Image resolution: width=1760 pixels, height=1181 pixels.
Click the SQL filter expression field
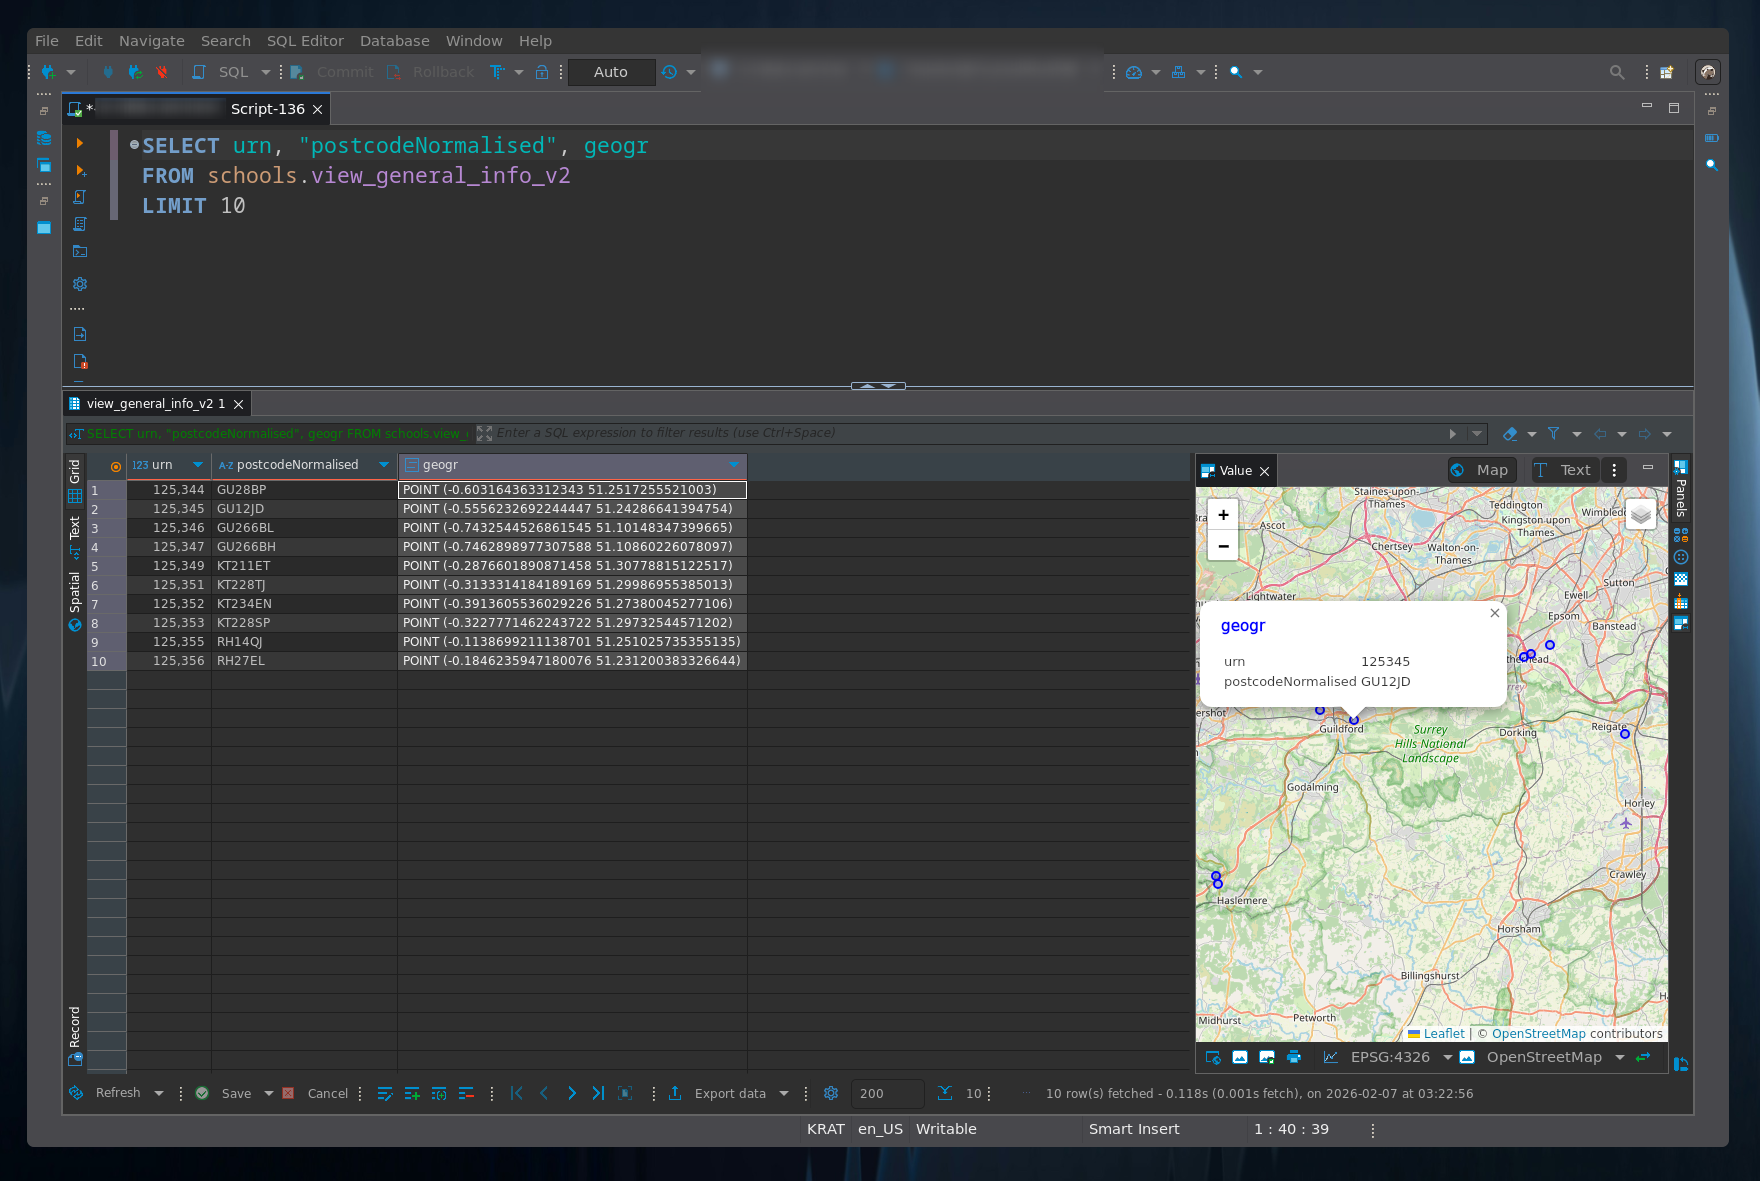pyautogui.click(x=960, y=433)
